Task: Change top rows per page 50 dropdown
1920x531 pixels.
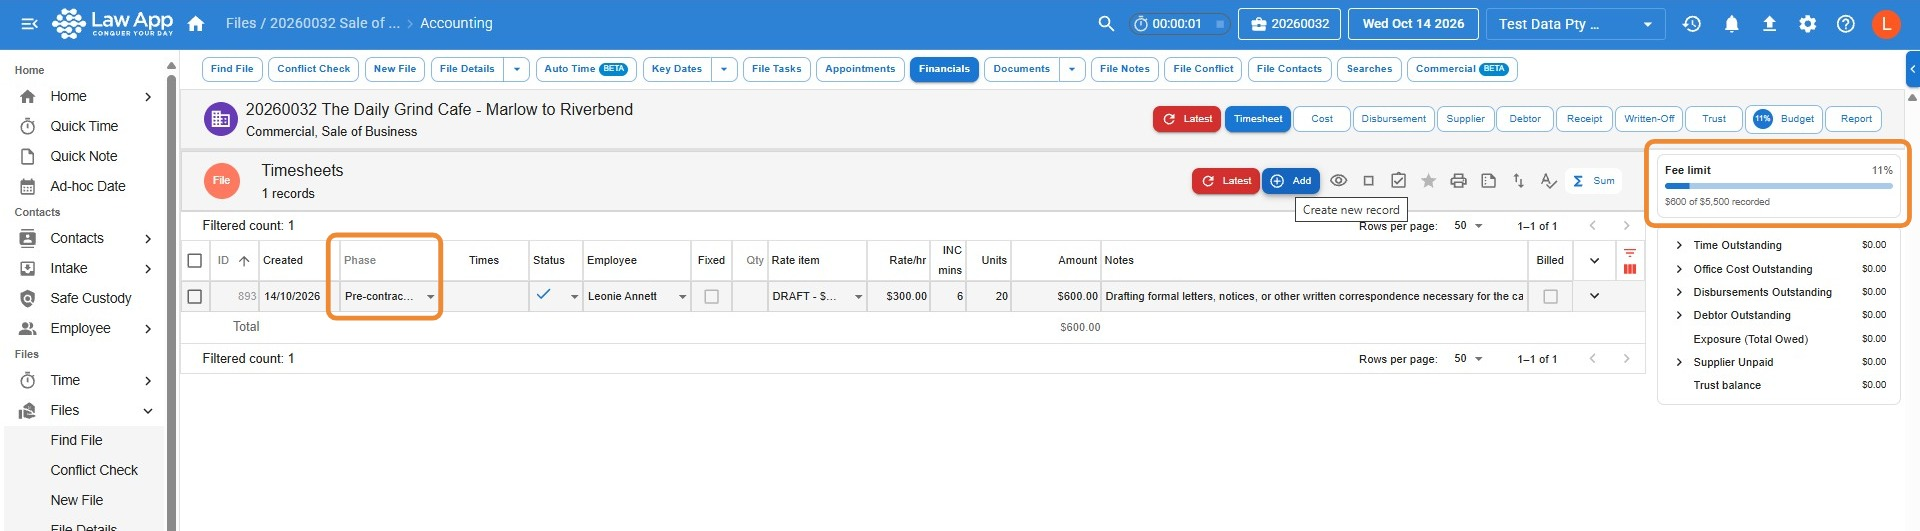Action: coord(1468,226)
